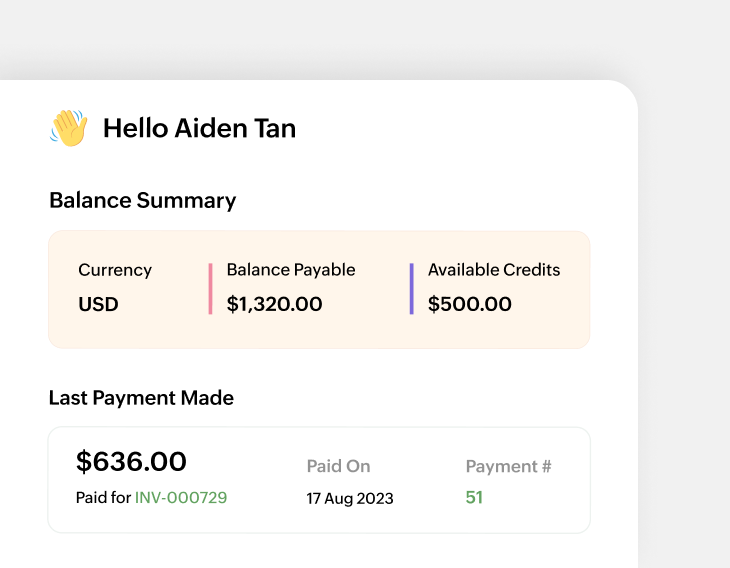
Task: Click the Payment # label
Action: 508,466
